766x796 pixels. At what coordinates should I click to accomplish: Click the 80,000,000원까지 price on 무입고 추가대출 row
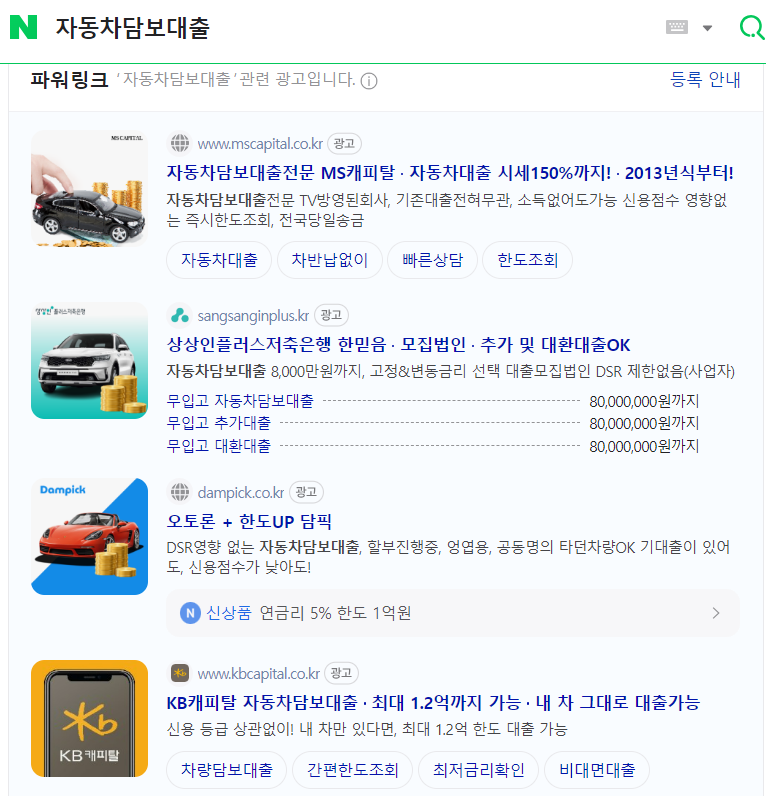pyautogui.click(x=644, y=423)
